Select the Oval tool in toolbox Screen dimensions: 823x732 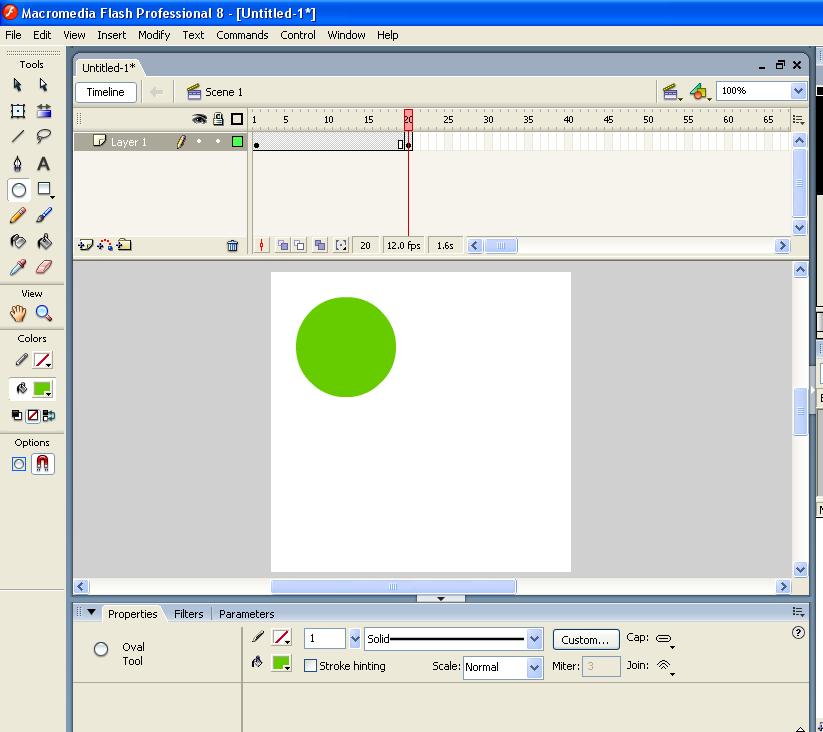pos(18,190)
